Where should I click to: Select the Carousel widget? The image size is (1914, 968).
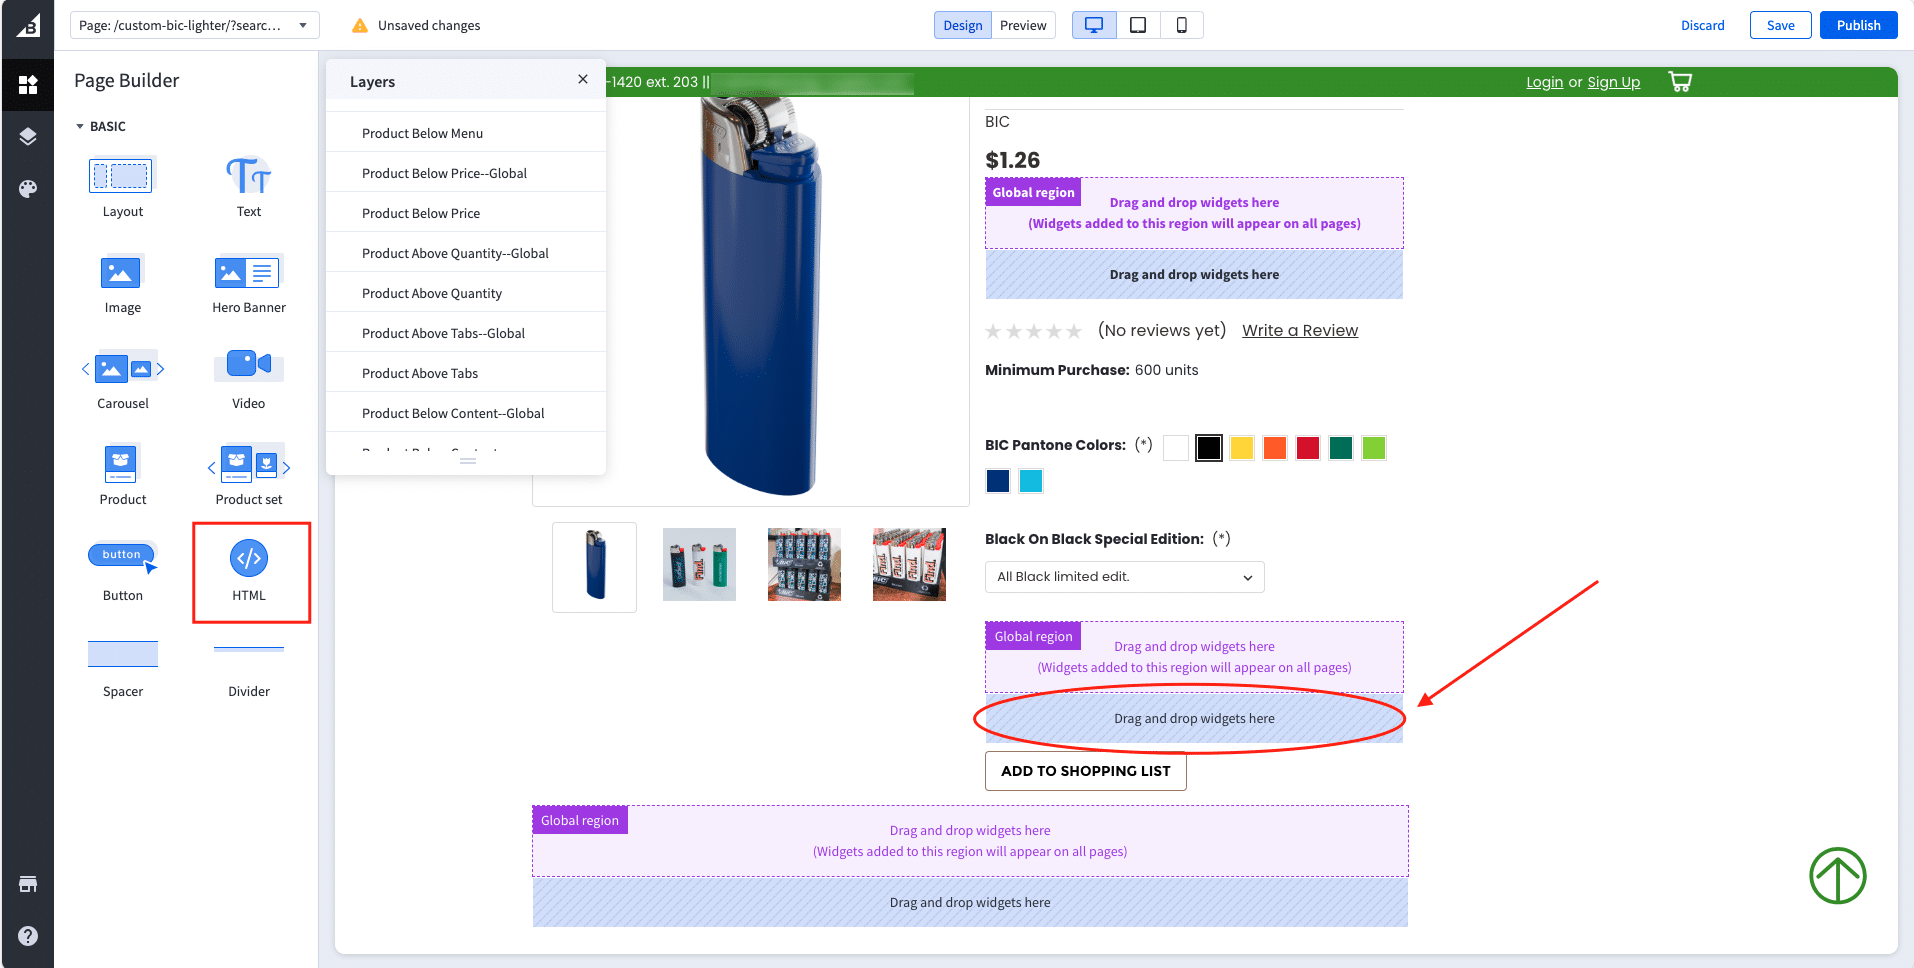[123, 380]
